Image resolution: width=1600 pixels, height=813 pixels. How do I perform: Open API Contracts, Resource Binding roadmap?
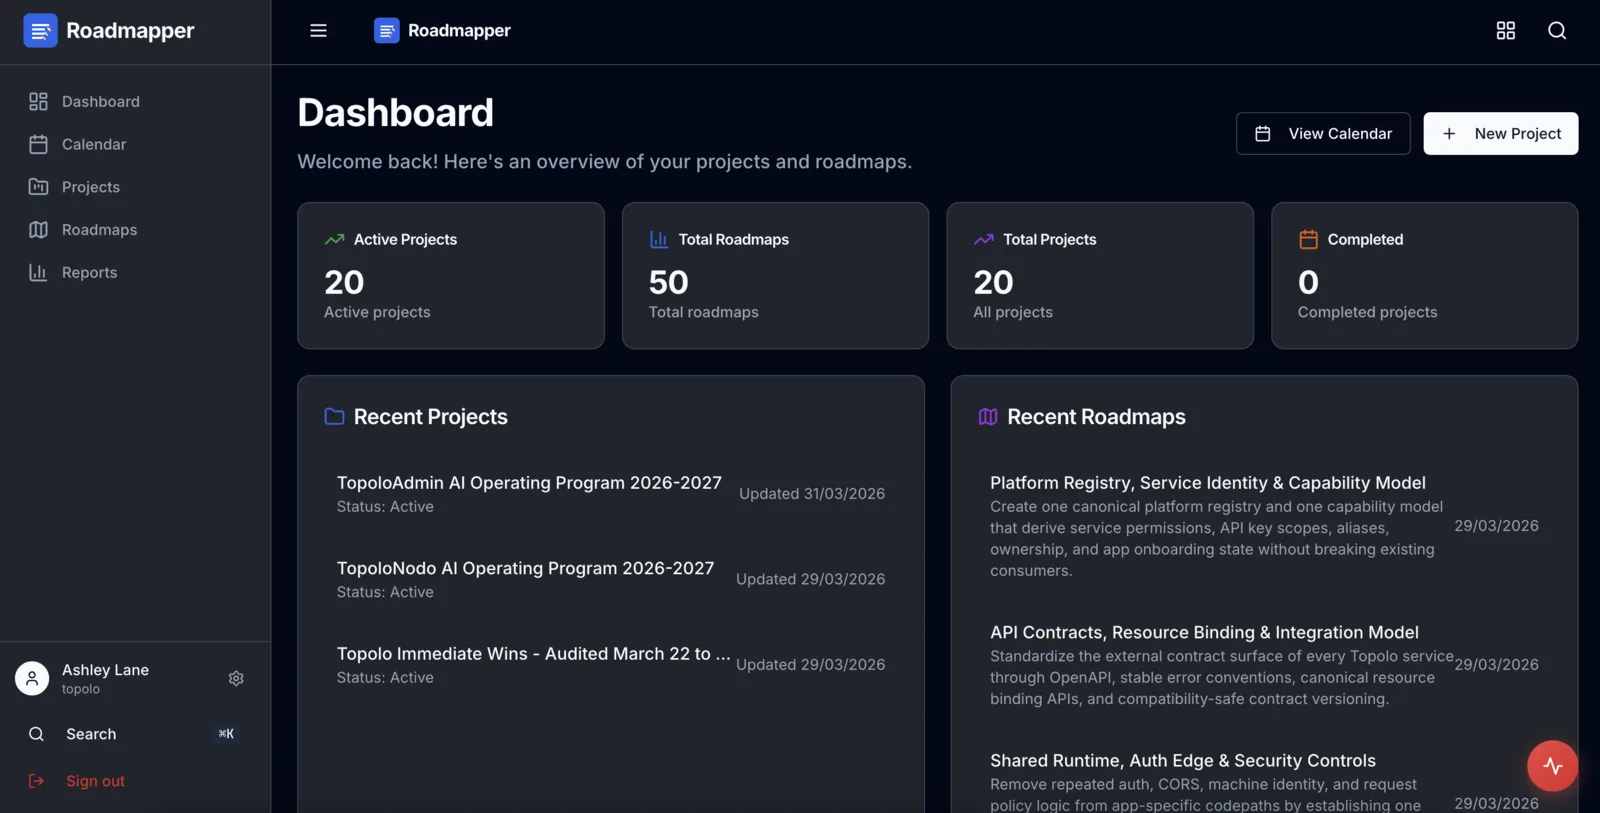click(1204, 633)
